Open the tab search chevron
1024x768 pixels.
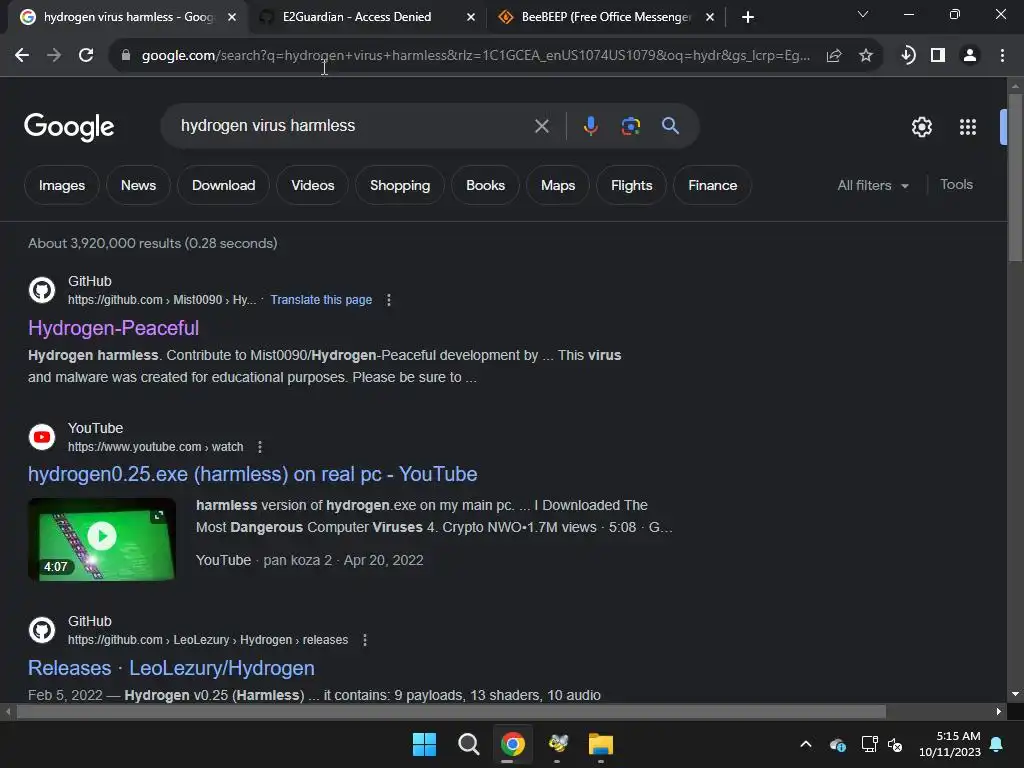tap(863, 14)
